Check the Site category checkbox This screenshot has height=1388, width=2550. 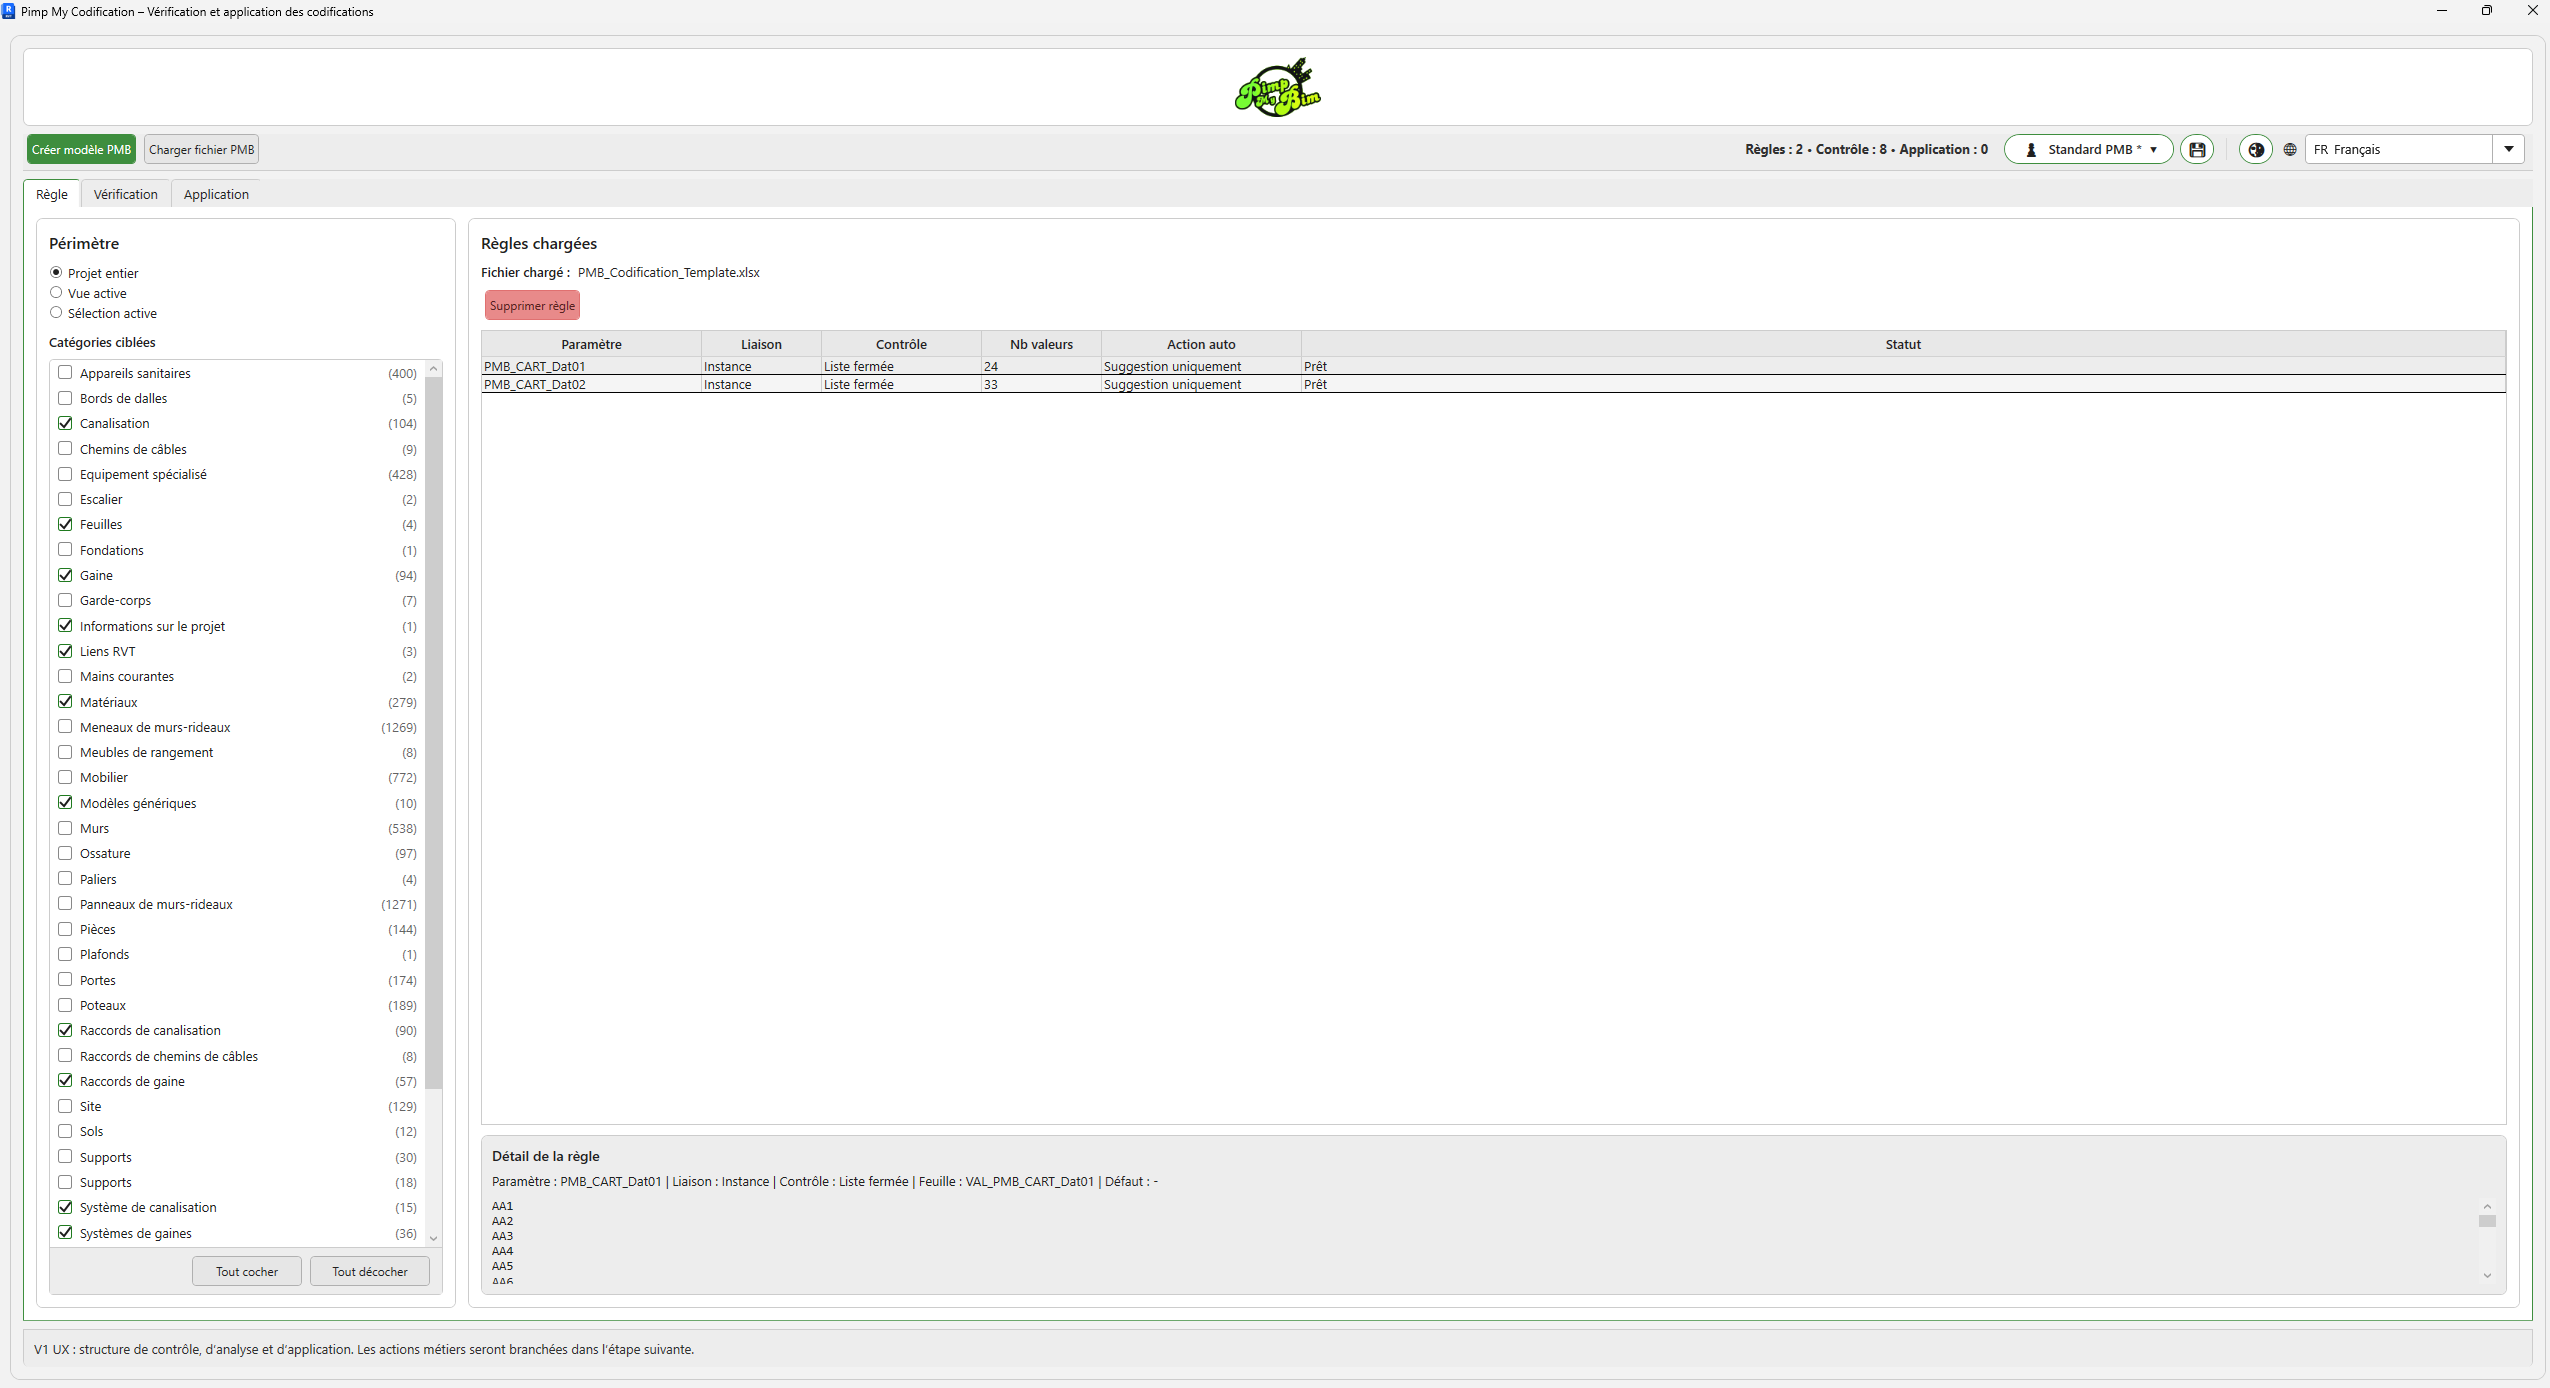click(x=65, y=1106)
